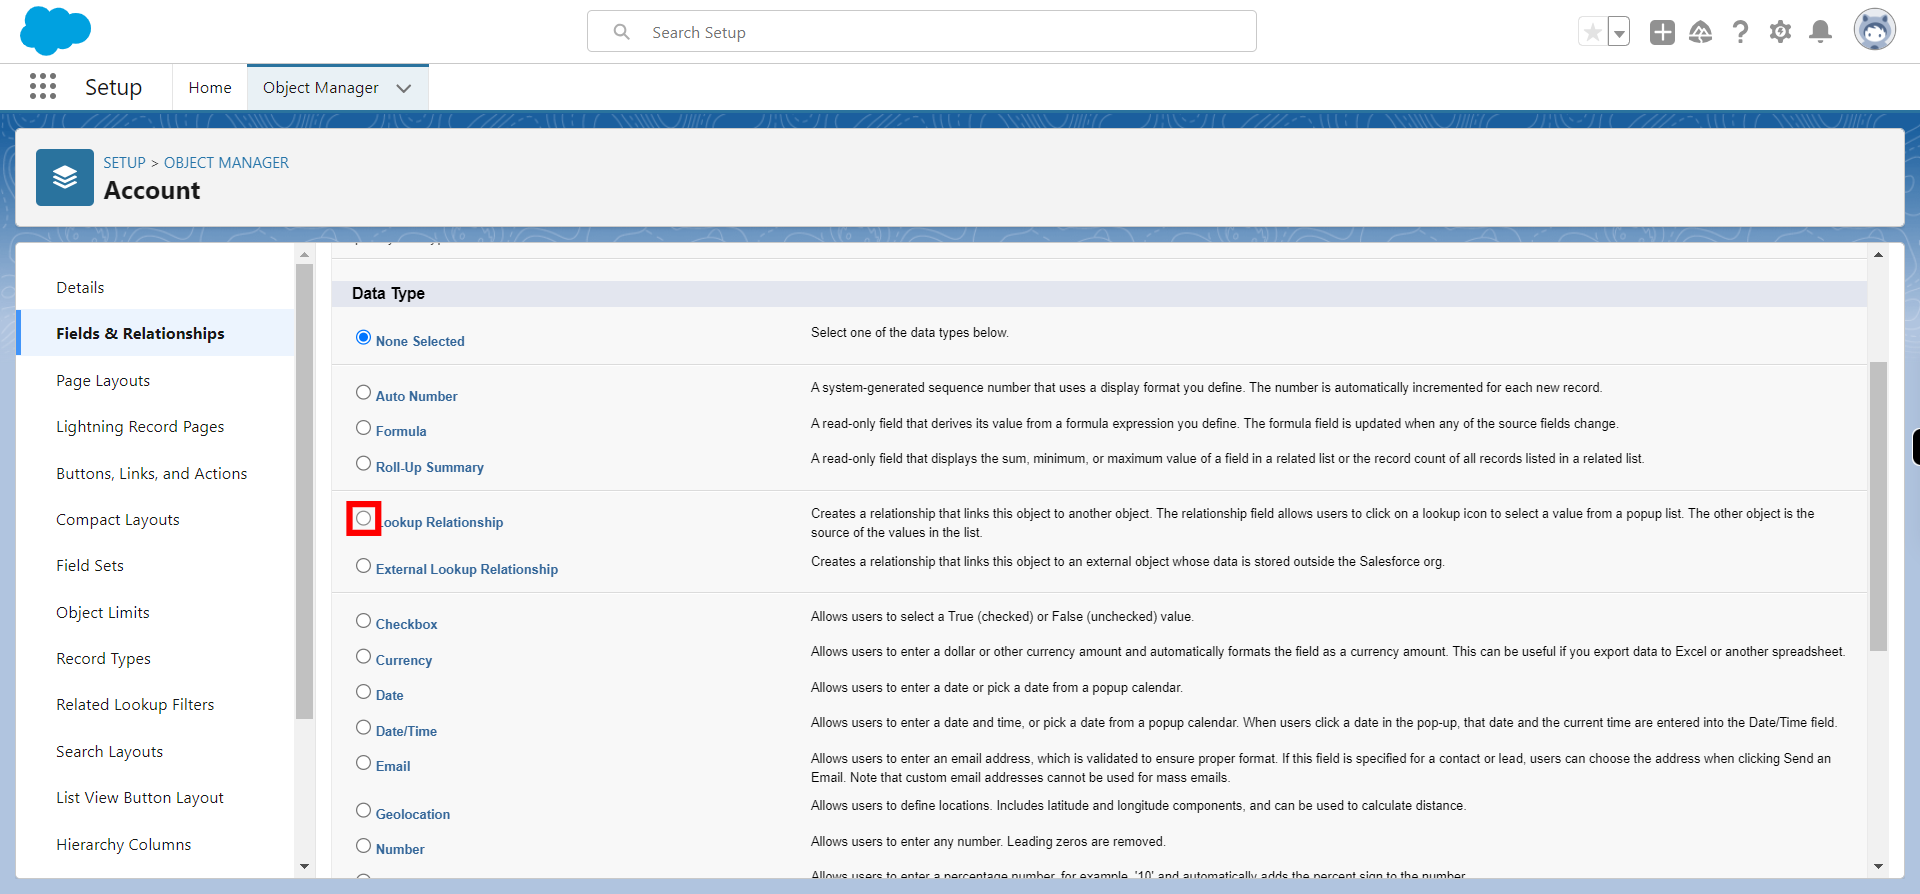Switch to the Home tab

click(210, 88)
